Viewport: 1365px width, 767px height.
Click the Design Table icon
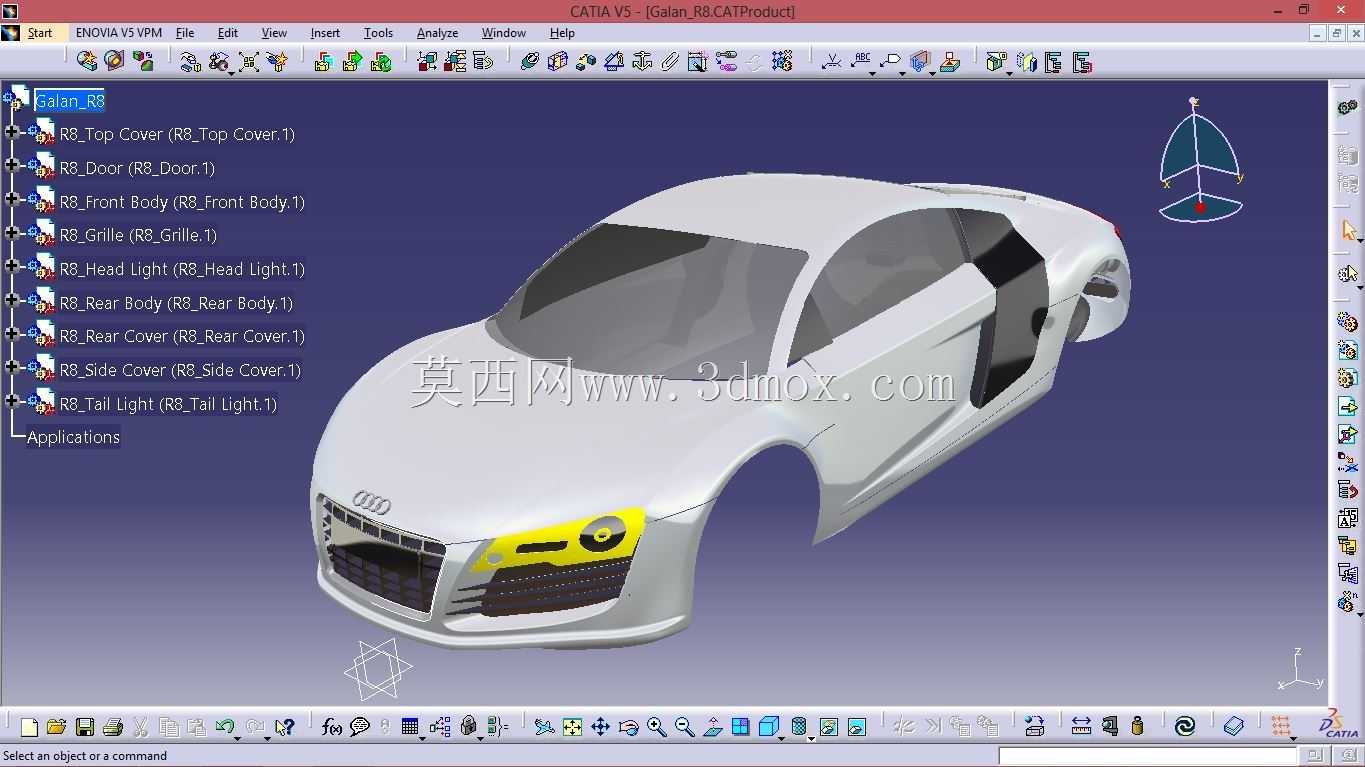pos(410,727)
